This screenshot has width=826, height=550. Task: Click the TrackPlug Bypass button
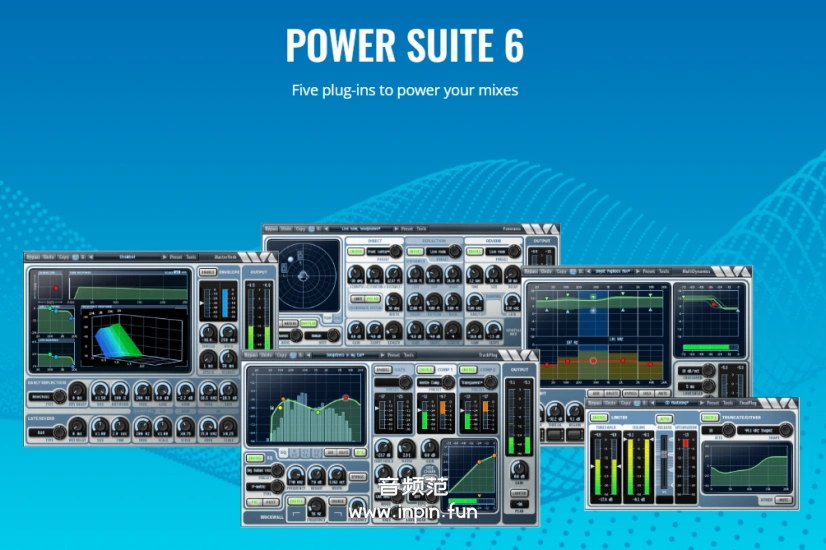[x=250, y=355]
